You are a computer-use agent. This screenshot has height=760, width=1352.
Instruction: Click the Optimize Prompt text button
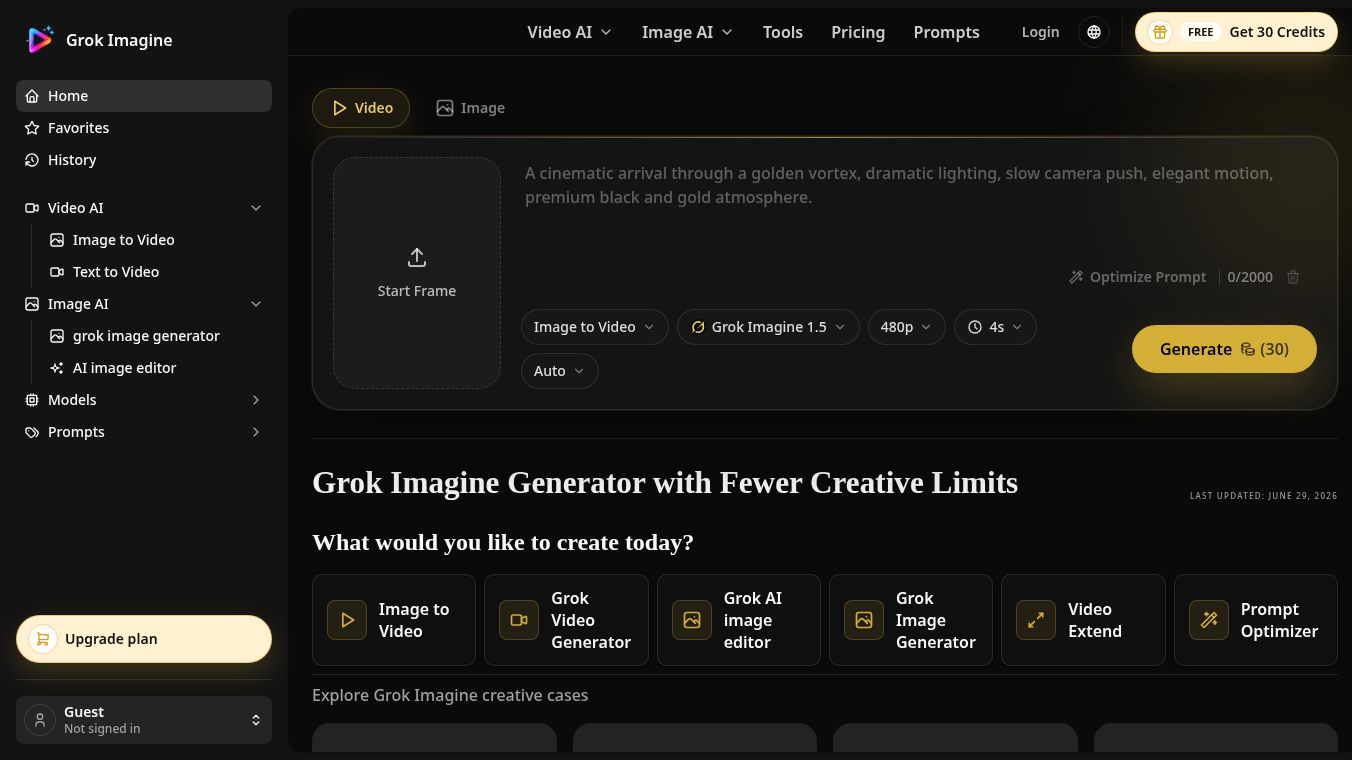[1137, 277]
